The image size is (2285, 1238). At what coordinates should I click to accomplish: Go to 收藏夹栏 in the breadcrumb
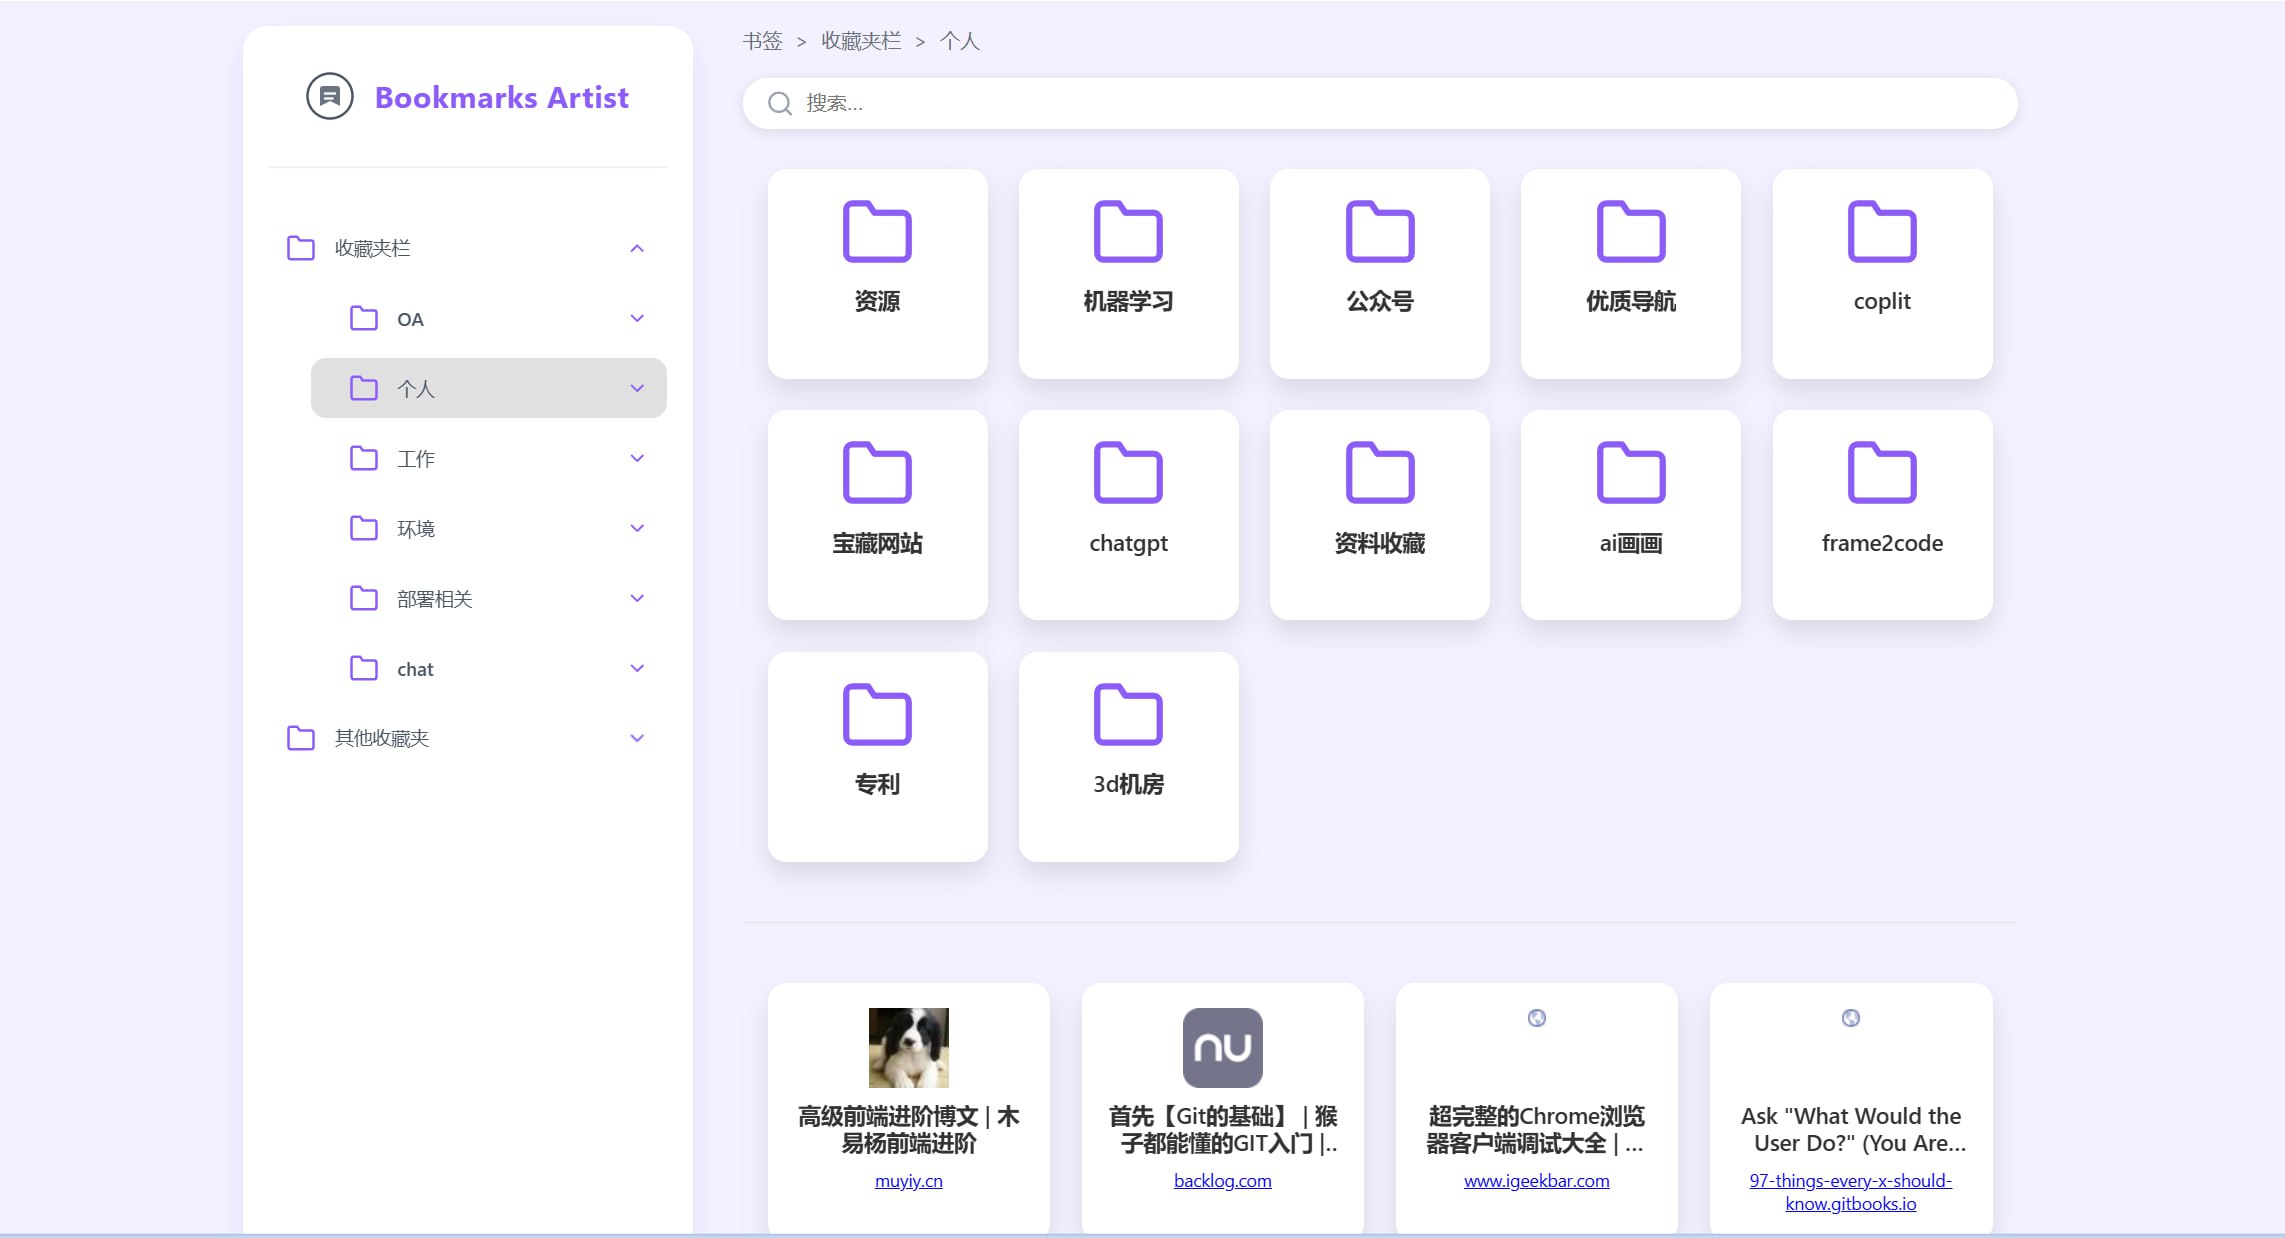tap(861, 41)
